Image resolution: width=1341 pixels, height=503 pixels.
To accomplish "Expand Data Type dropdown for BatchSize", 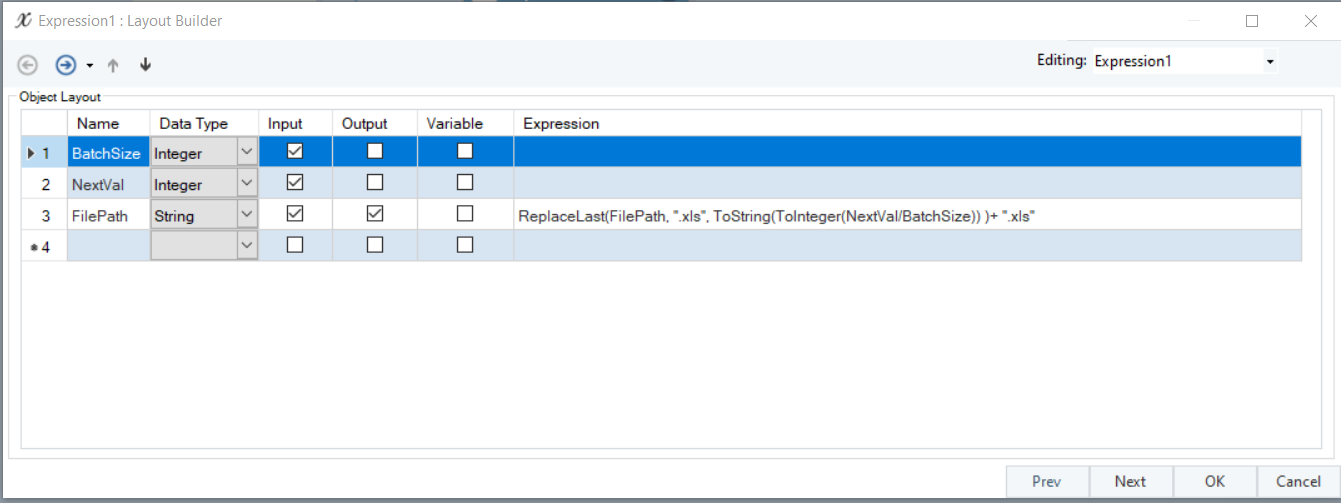I will coord(247,153).
